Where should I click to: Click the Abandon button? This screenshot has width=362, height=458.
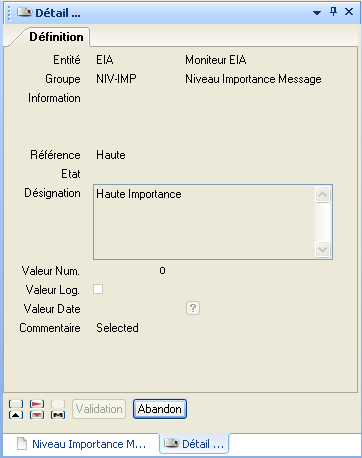point(160,409)
